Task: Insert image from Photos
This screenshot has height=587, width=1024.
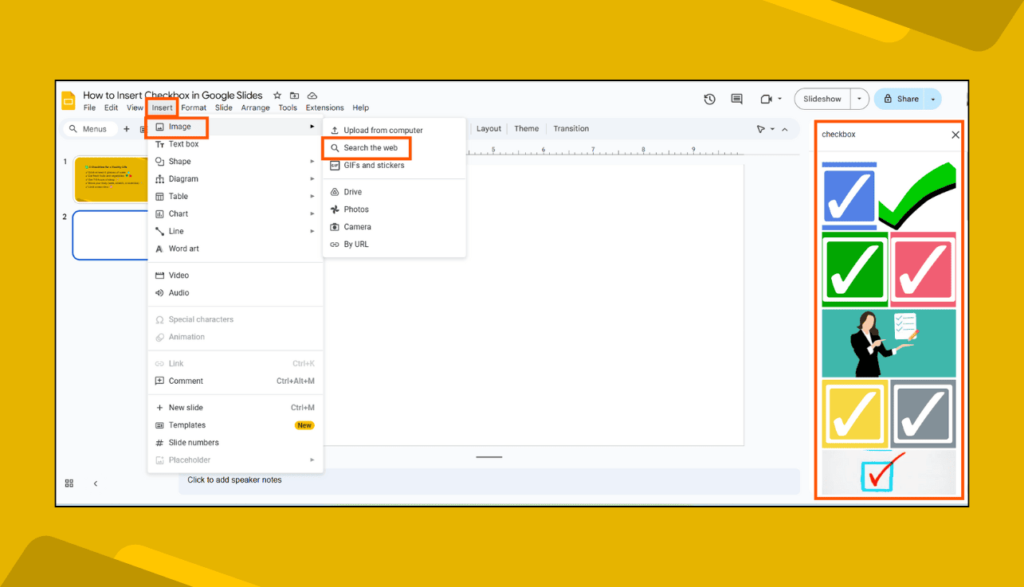Action: [x=394, y=210]
